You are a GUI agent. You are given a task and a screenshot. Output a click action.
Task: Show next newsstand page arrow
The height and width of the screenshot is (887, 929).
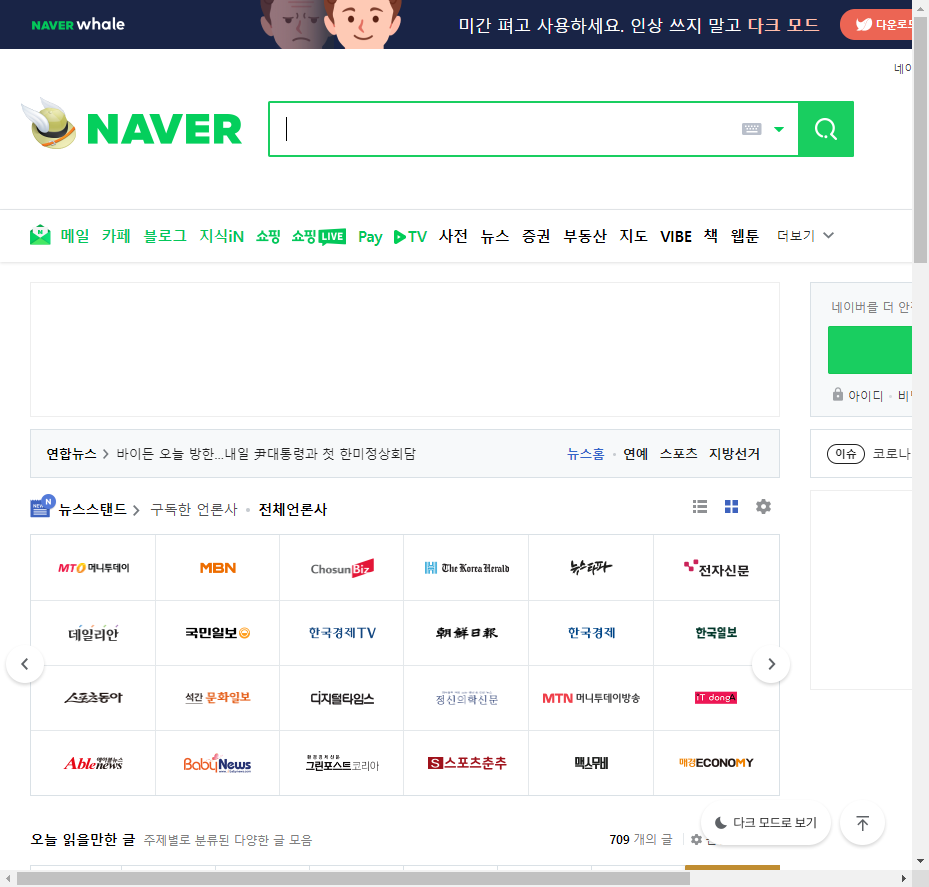(771, 664)
